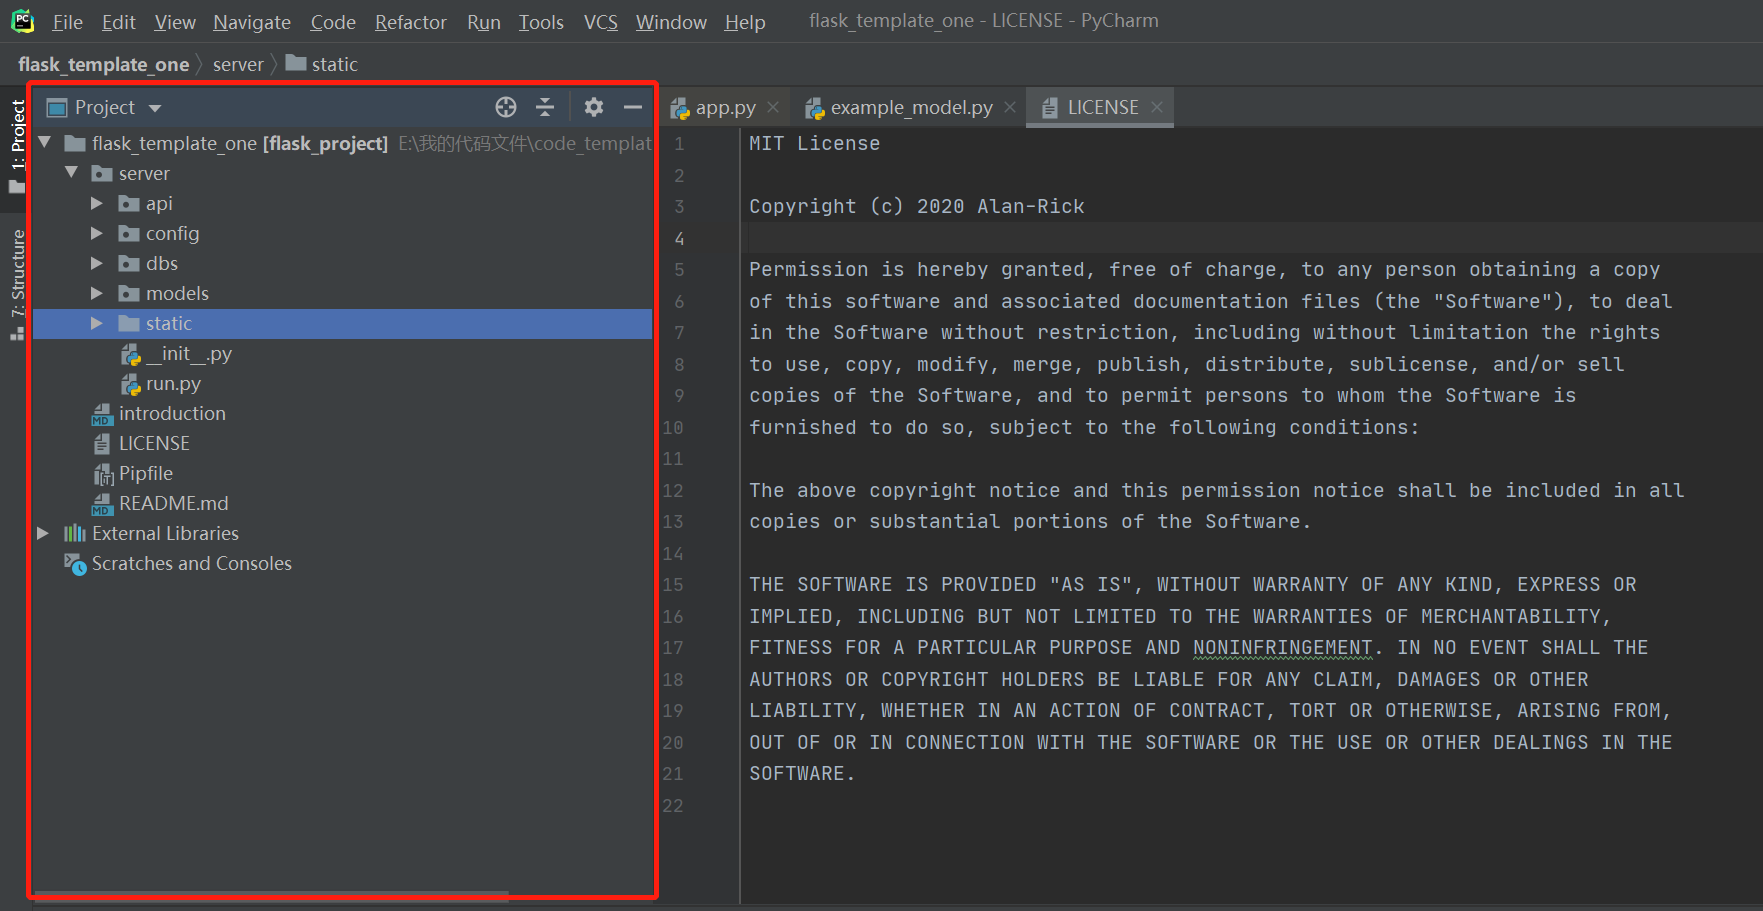The height and width of the screenshot is (911, 1763).
Task: Click the dbs folder icon
Action: (x=129, y=264)
